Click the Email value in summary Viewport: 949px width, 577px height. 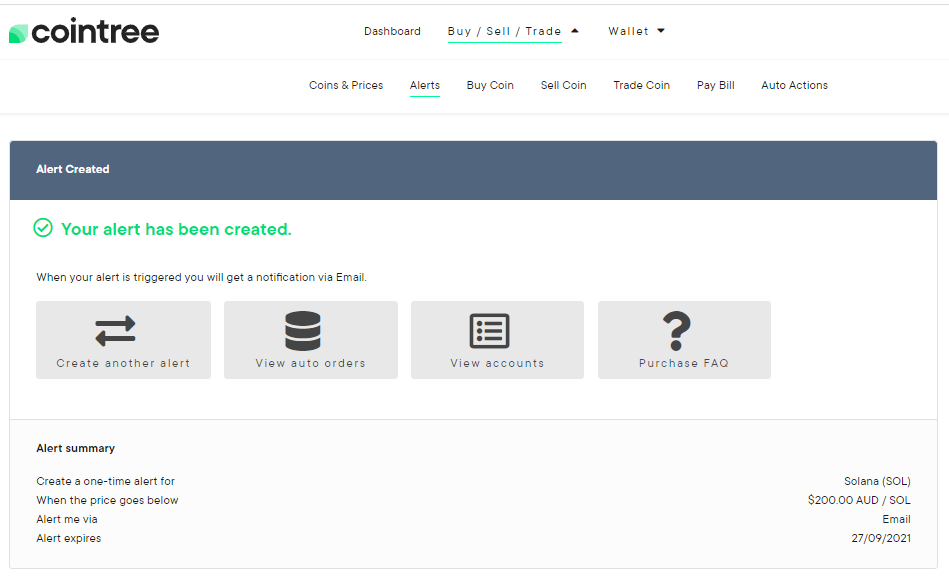[896, 519]
